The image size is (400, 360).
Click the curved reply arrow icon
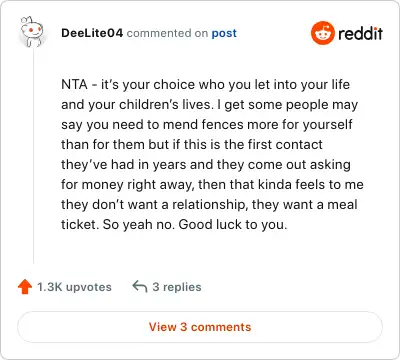[140, 287]
